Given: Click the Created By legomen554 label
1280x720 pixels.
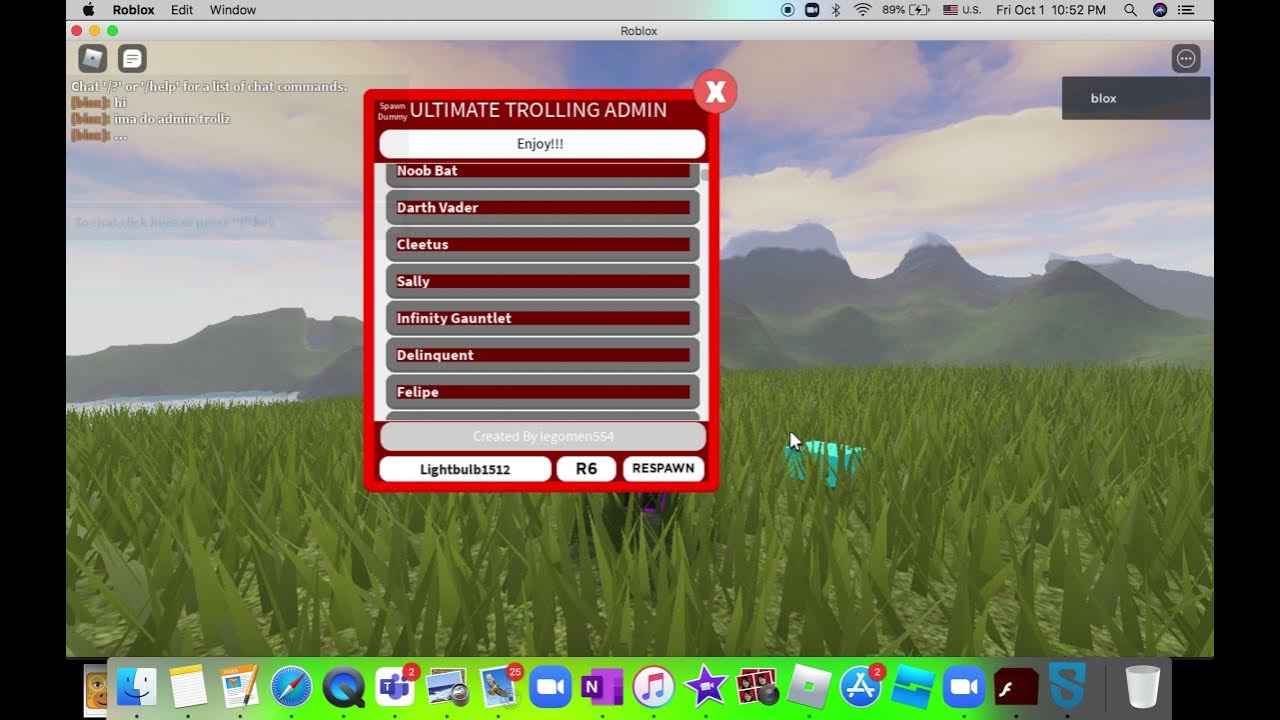Looking at the screenshot, I should pyautogui.click(x=543, y=436).
